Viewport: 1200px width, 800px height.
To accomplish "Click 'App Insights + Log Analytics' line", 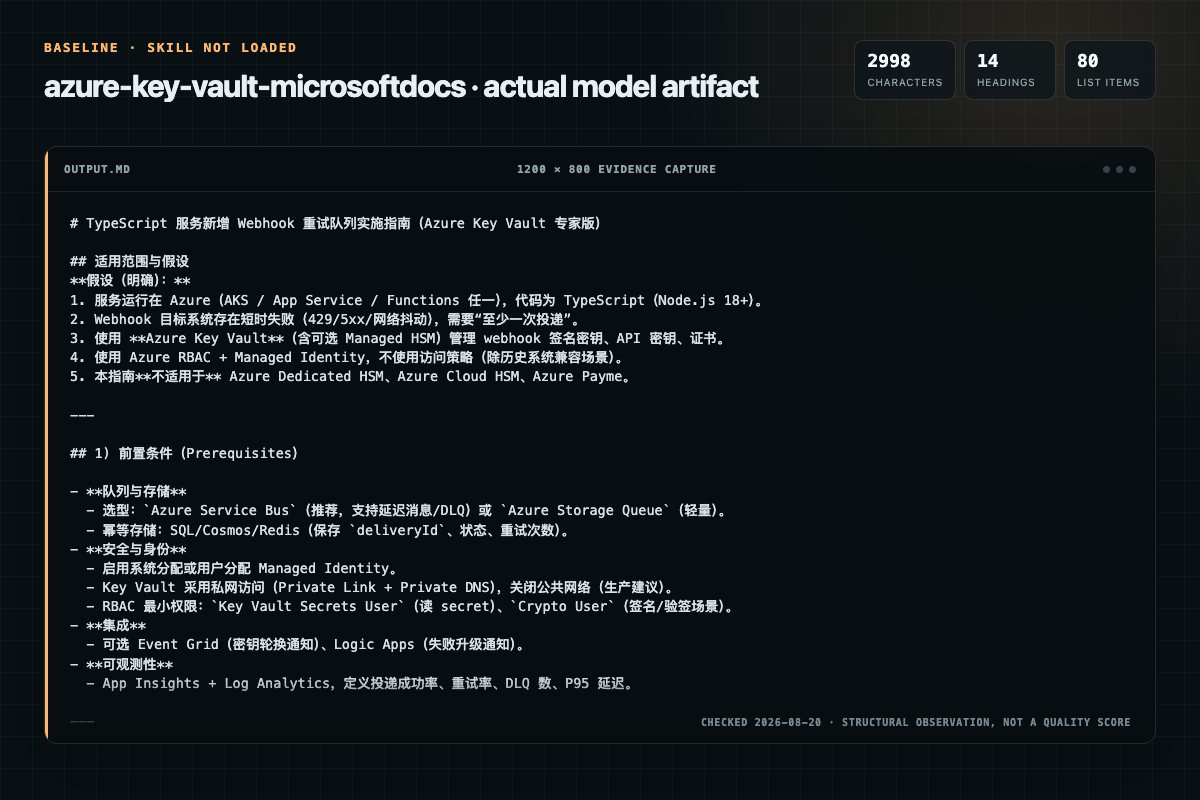I will (359, 683).
